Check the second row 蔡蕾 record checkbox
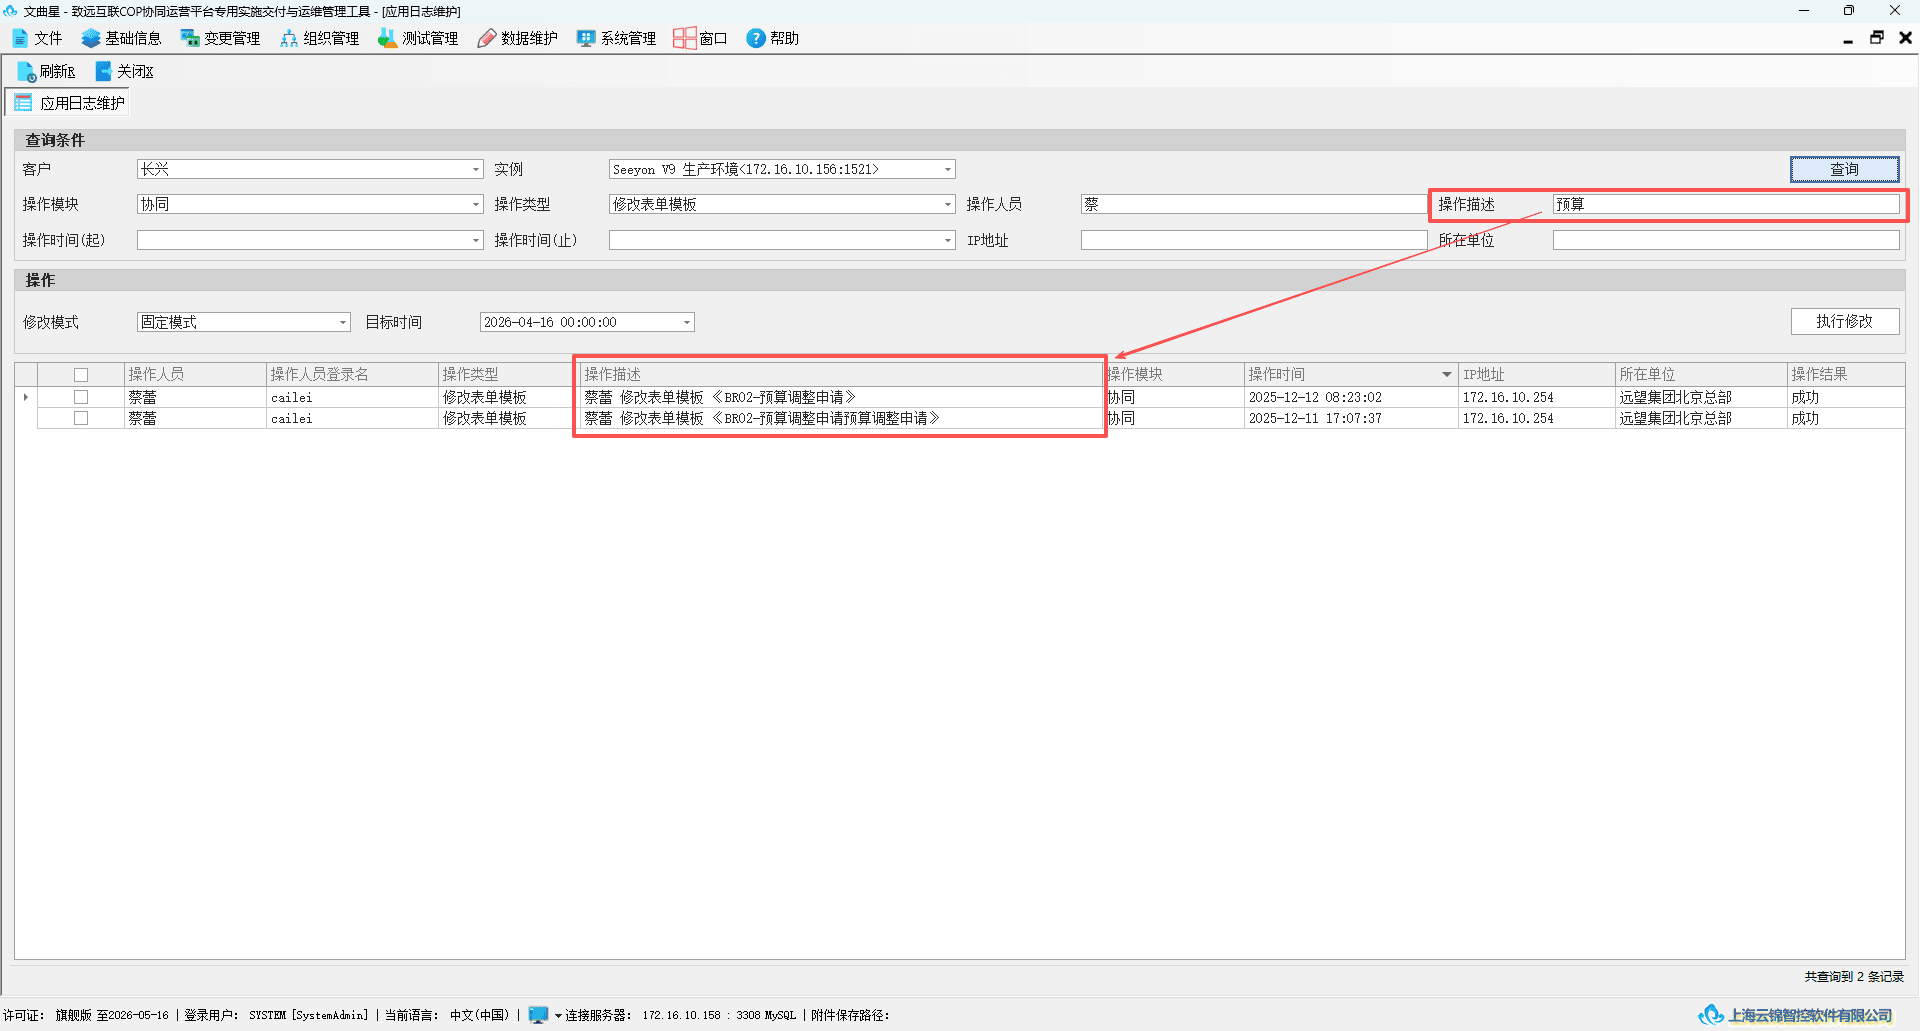Viewport: 1920px width, 1031px height. pos(81,418)
